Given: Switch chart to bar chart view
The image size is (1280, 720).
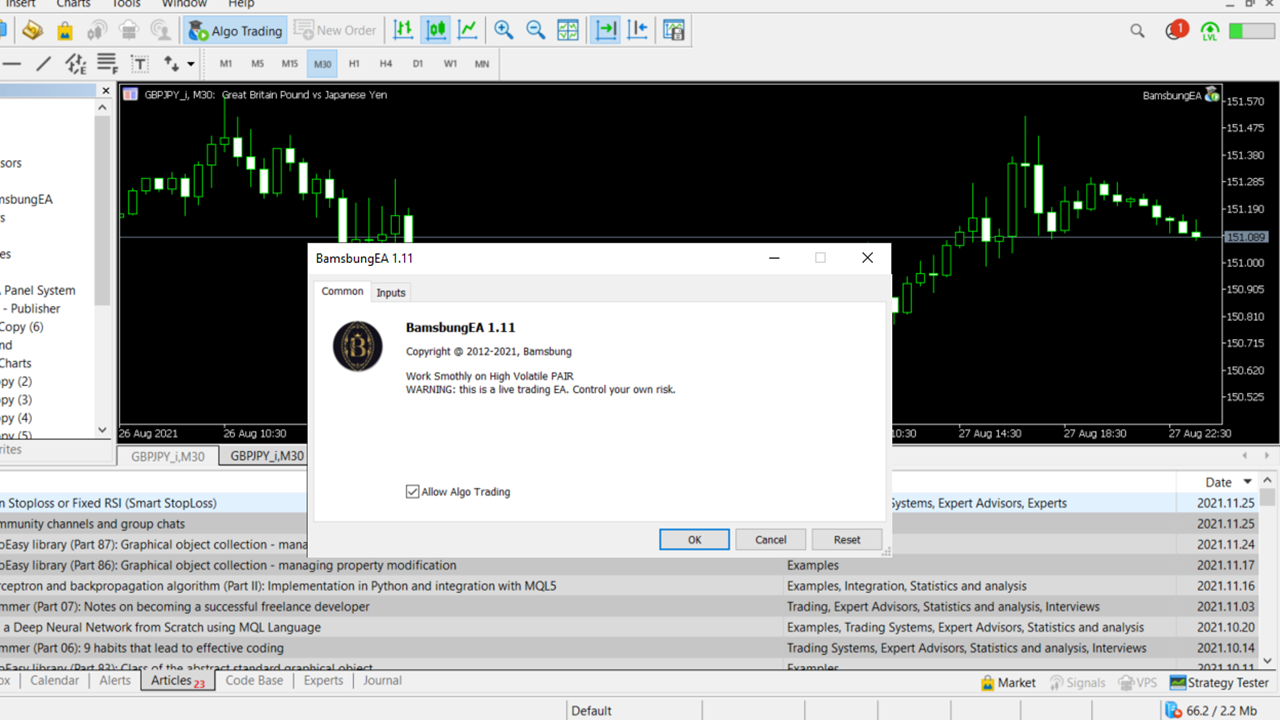Looking at the screenshot, I should tap(404, 31).
